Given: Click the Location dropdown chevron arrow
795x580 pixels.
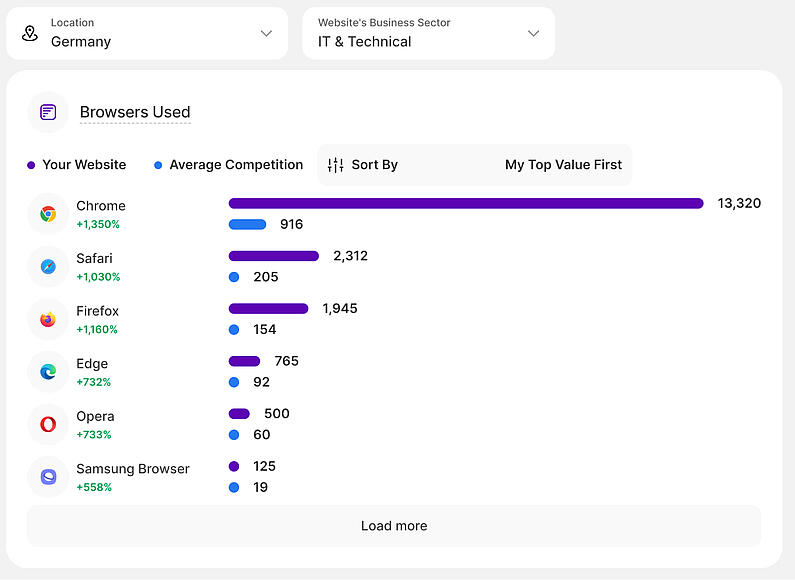Looking at the screenshot, I should tap(266, 33).
